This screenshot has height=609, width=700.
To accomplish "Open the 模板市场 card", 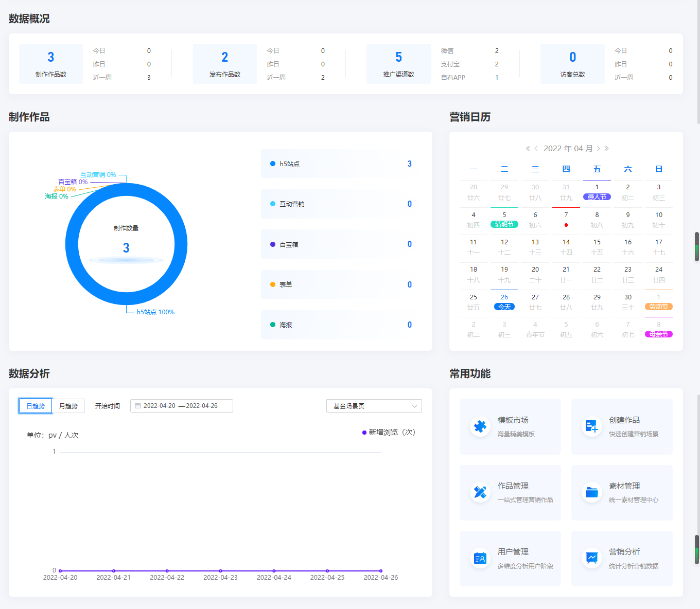I will point(510,426).
